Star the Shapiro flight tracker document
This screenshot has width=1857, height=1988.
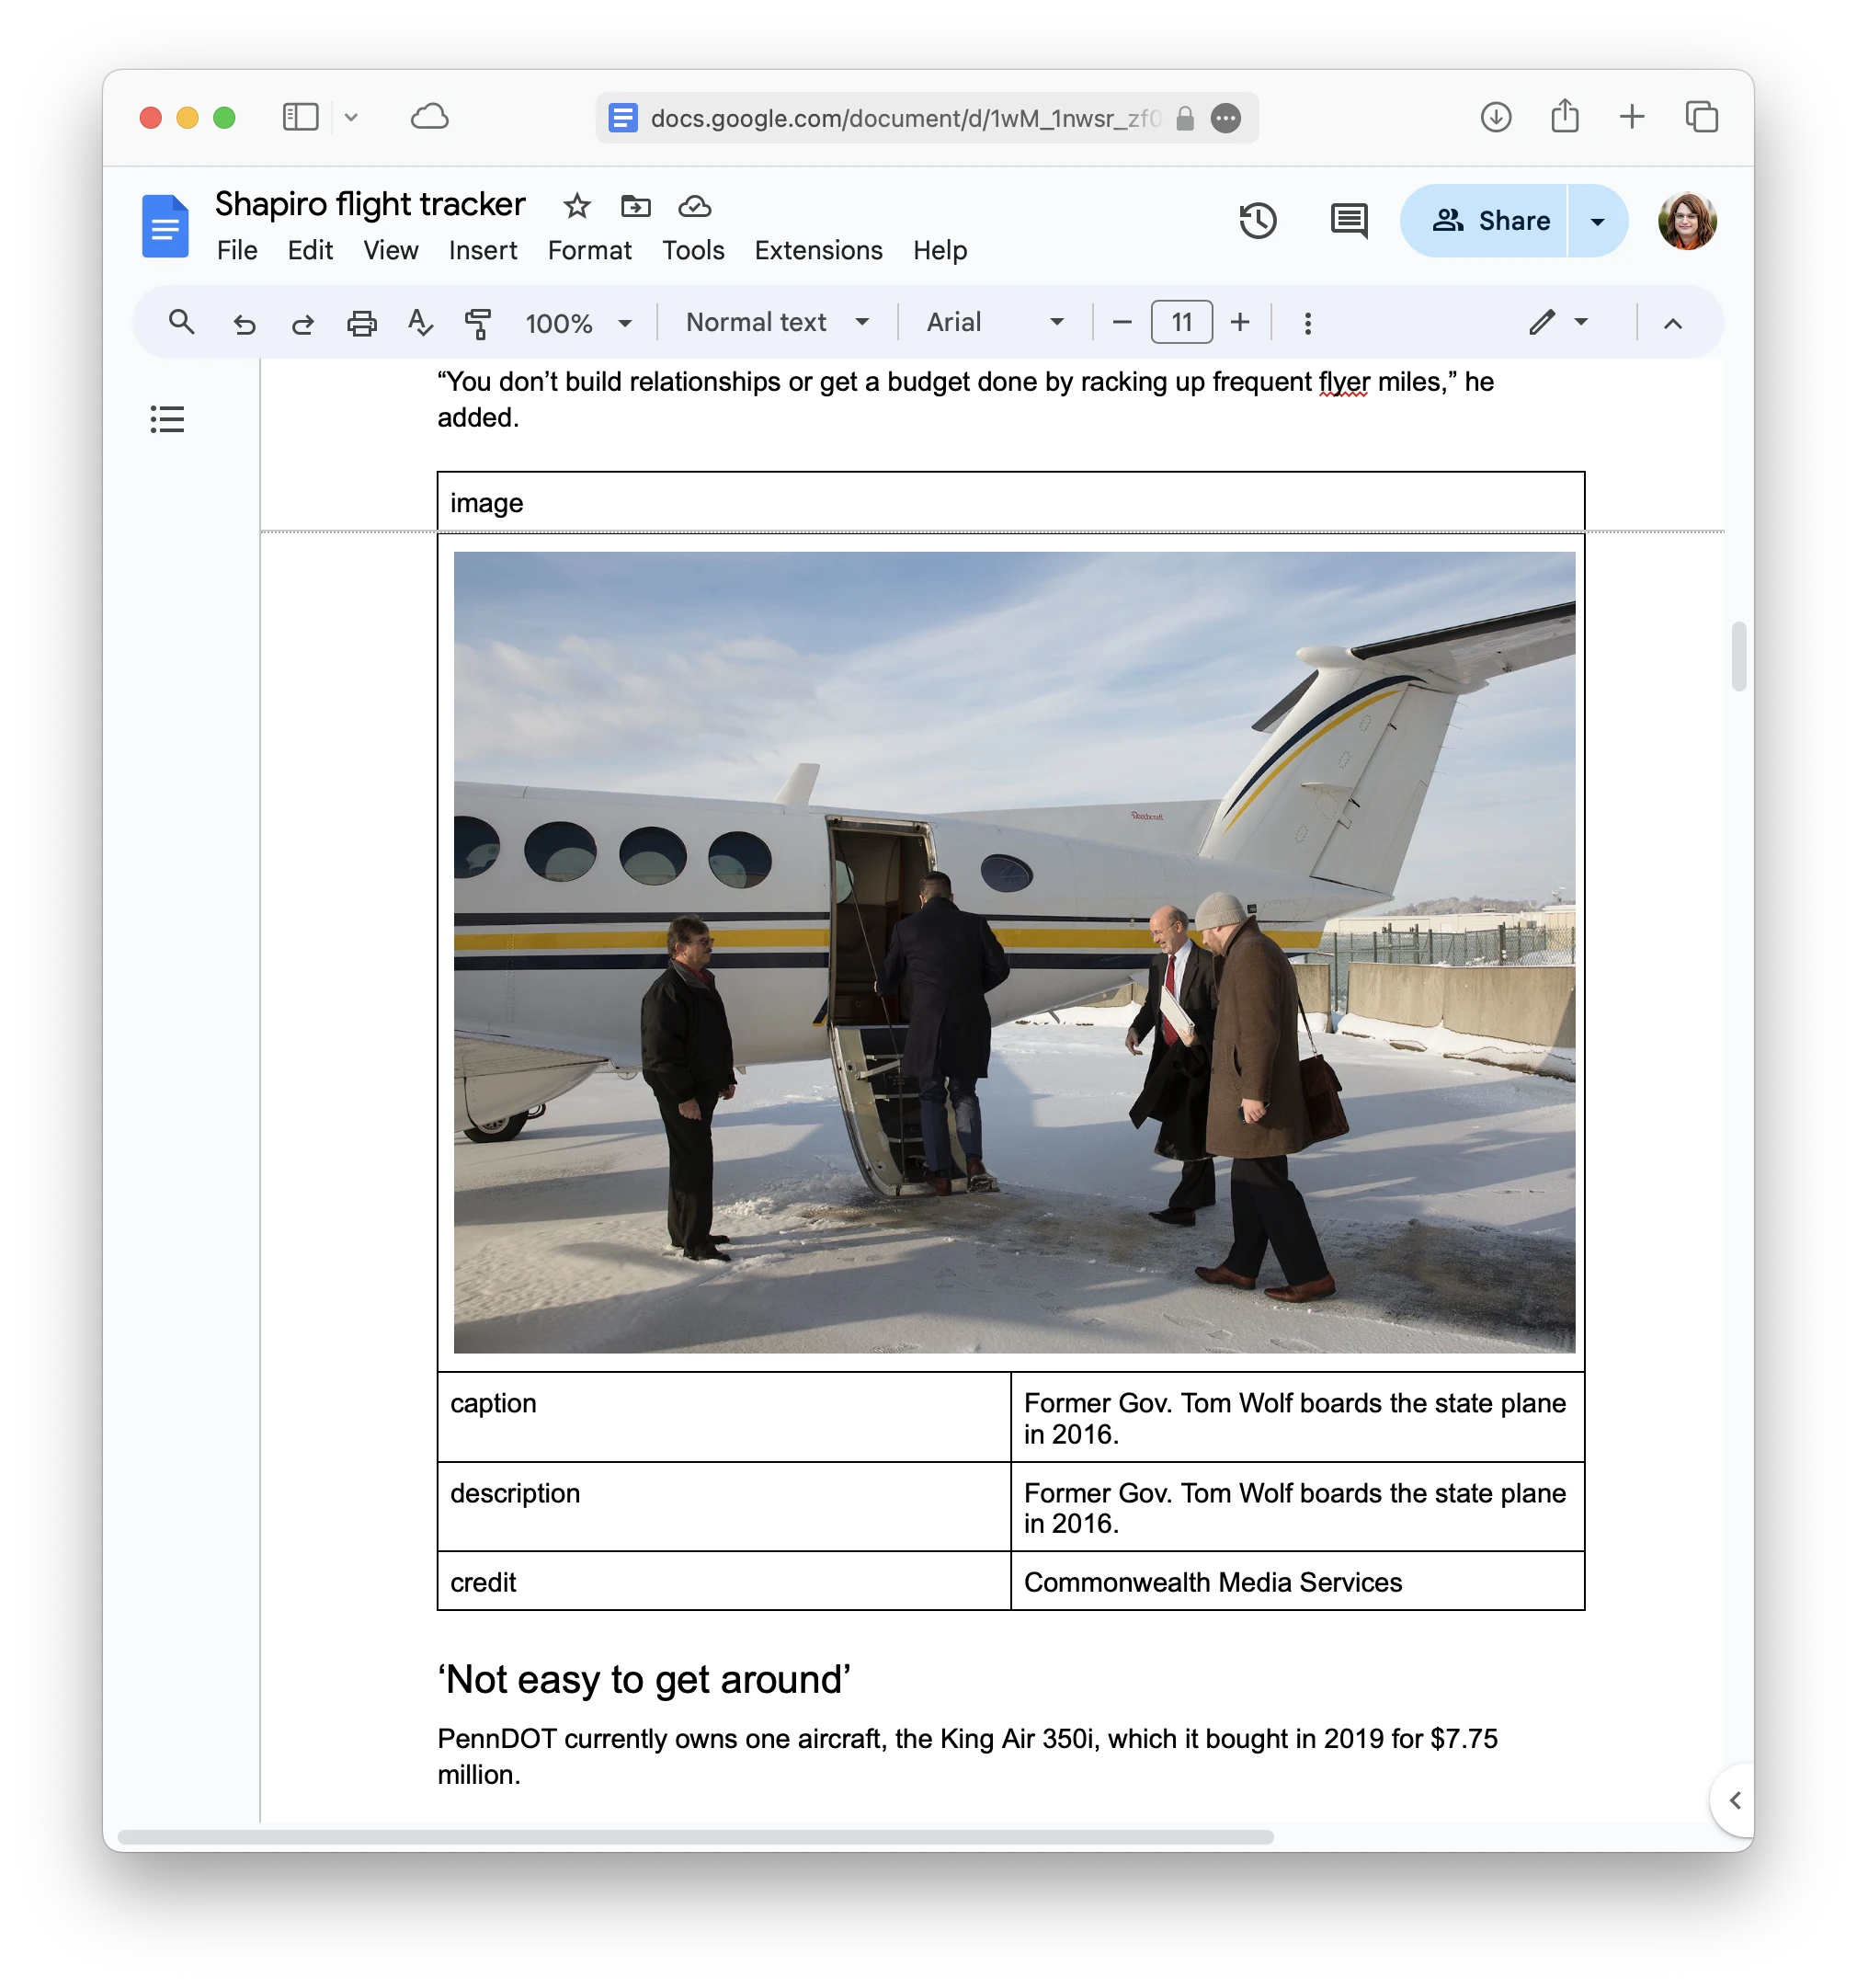click(577, 206)
